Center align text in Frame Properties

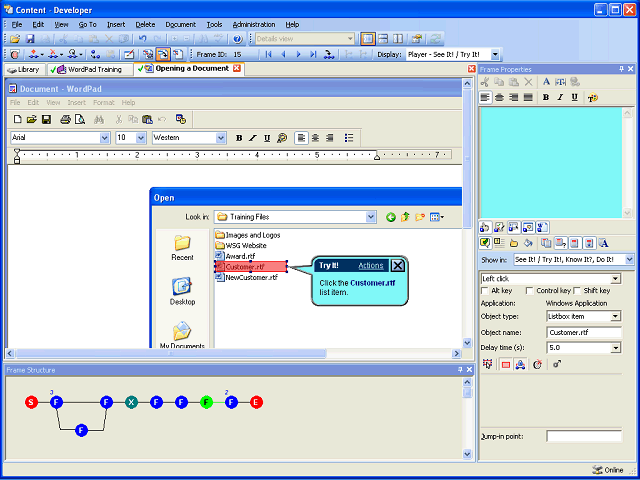499,98
